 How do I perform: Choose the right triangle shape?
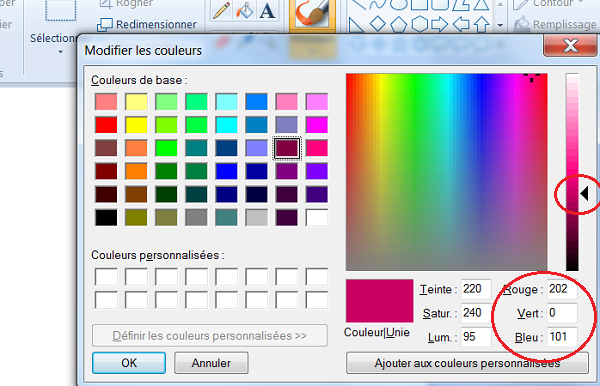[x=357, y=25]
